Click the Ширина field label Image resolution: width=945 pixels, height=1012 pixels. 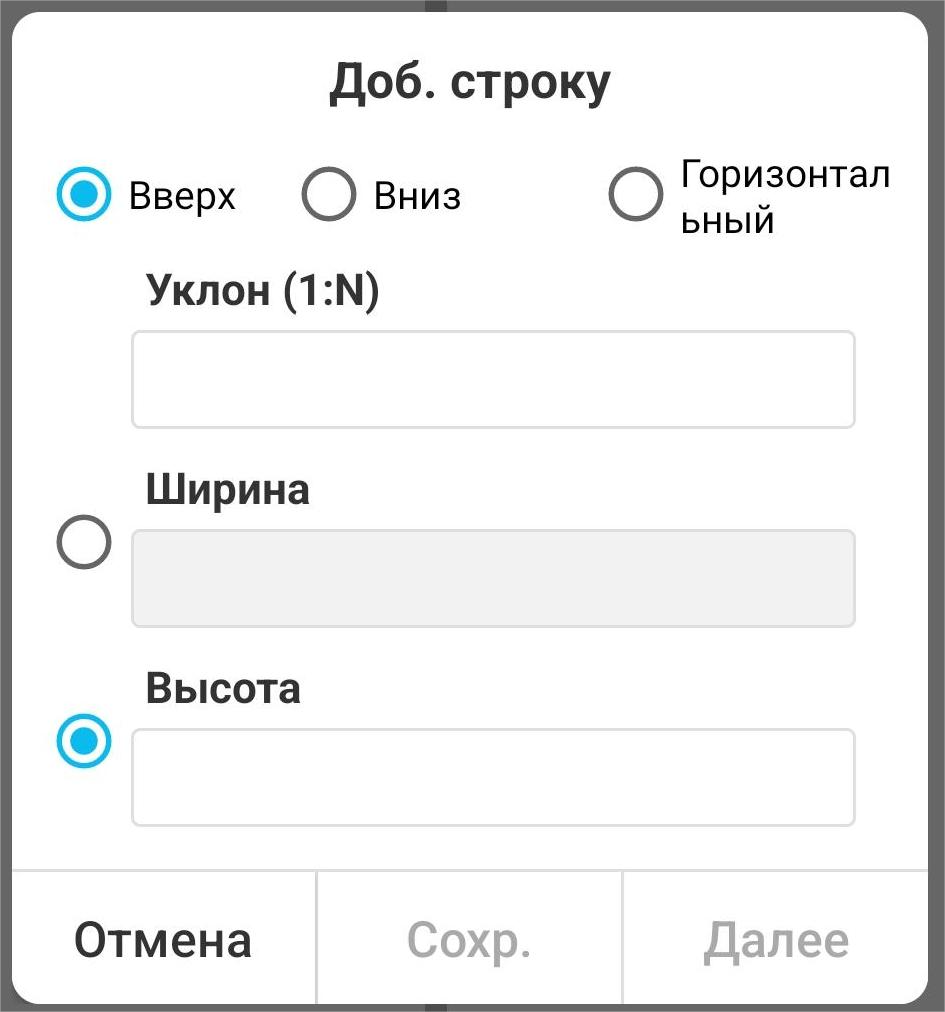click(228, 490)
